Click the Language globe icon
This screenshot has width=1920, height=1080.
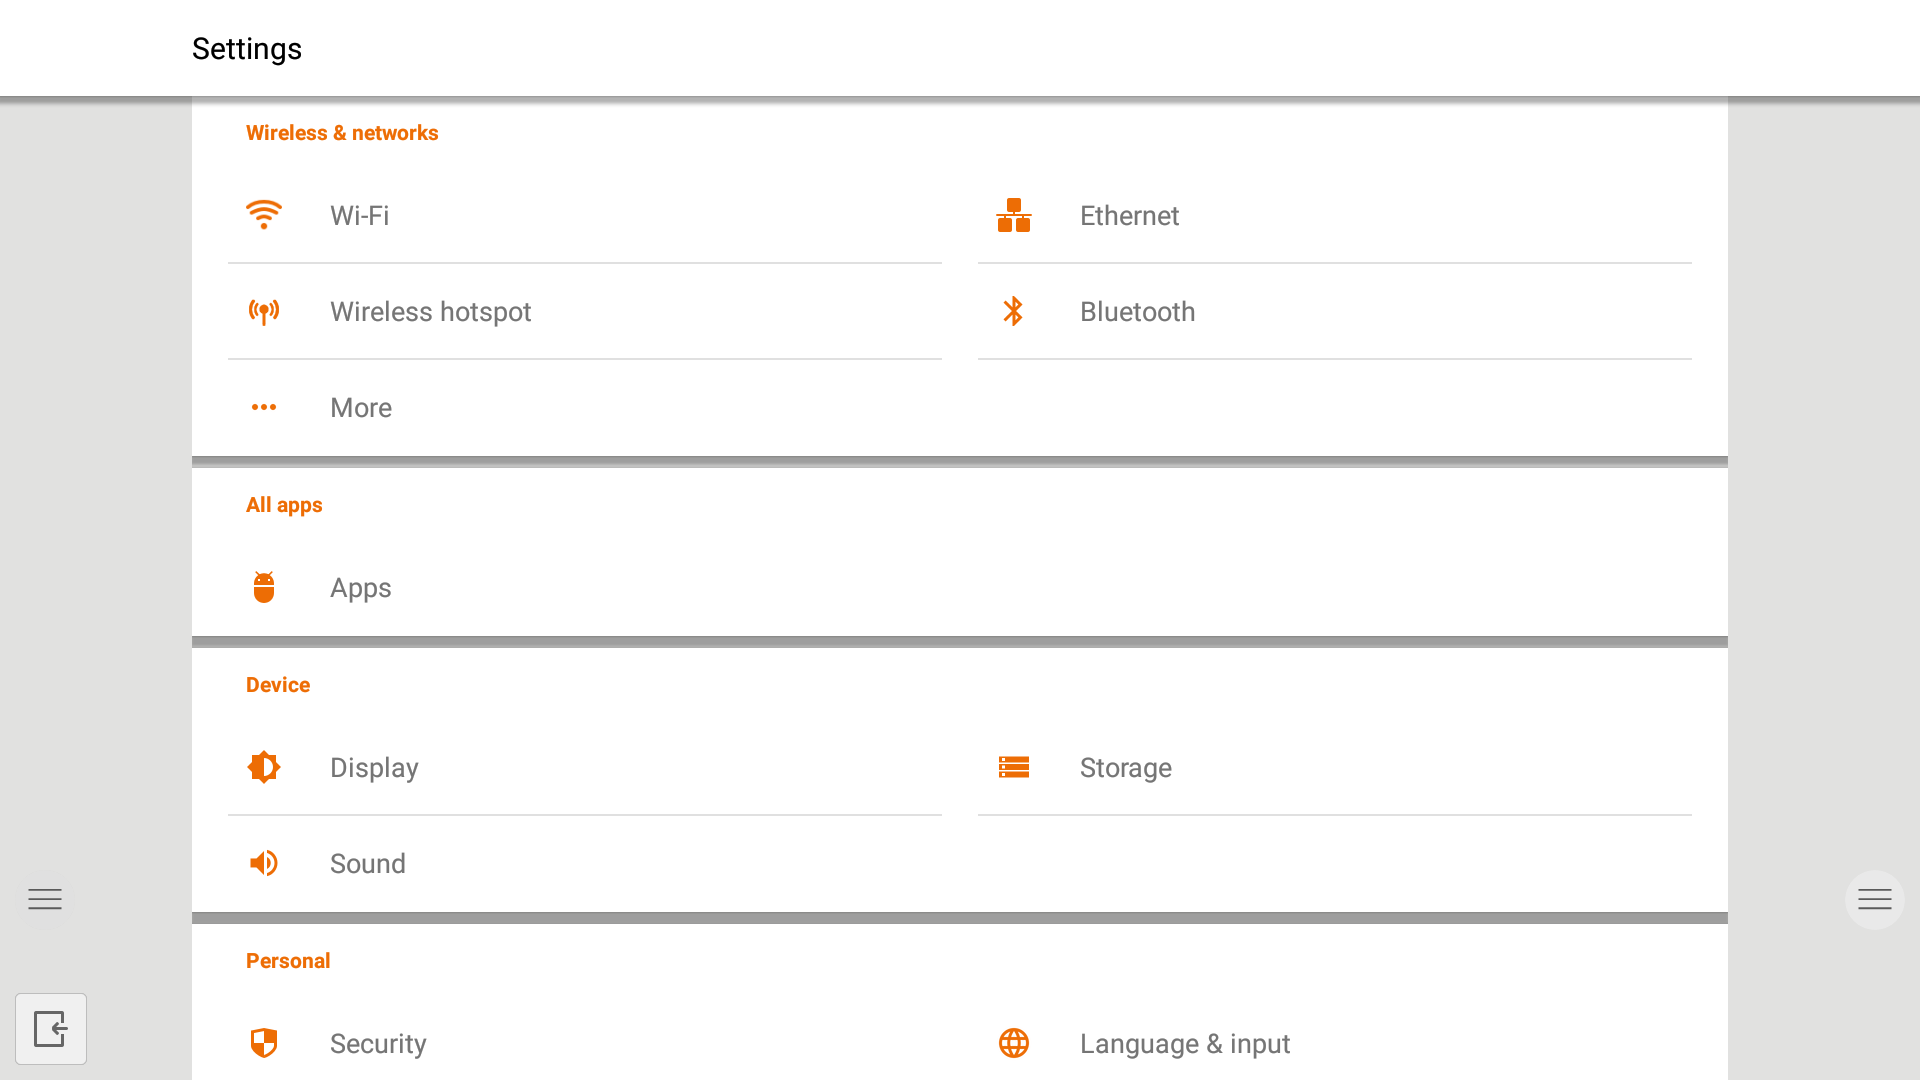1013,1043
